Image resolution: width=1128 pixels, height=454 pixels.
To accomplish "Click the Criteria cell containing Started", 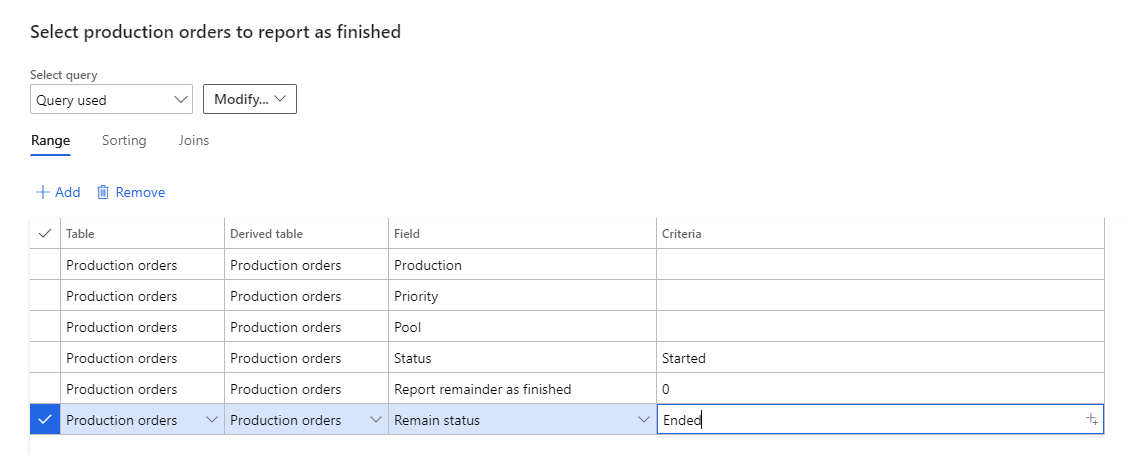I will click(x=880, y=358).
